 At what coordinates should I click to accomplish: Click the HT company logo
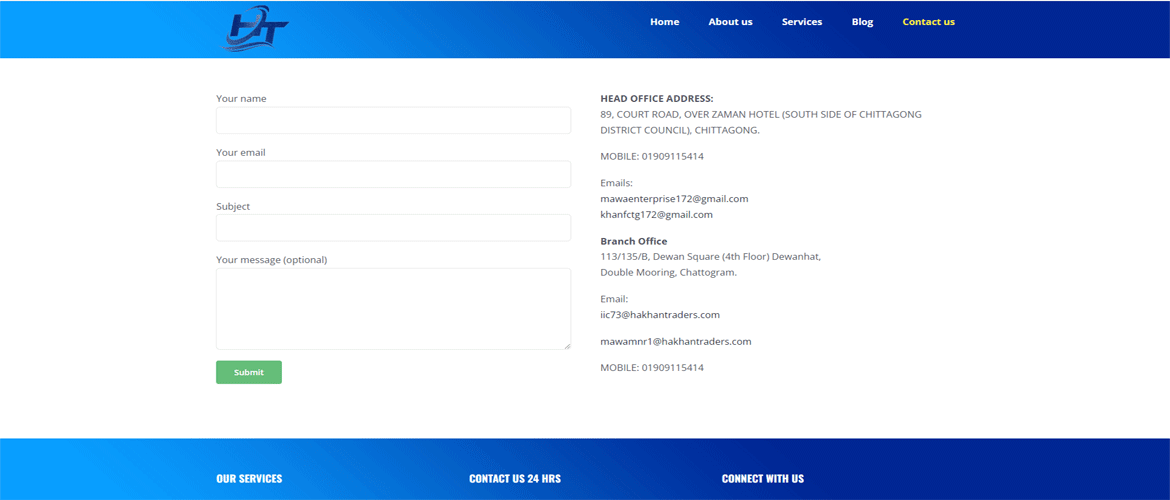tap(256, 28)
